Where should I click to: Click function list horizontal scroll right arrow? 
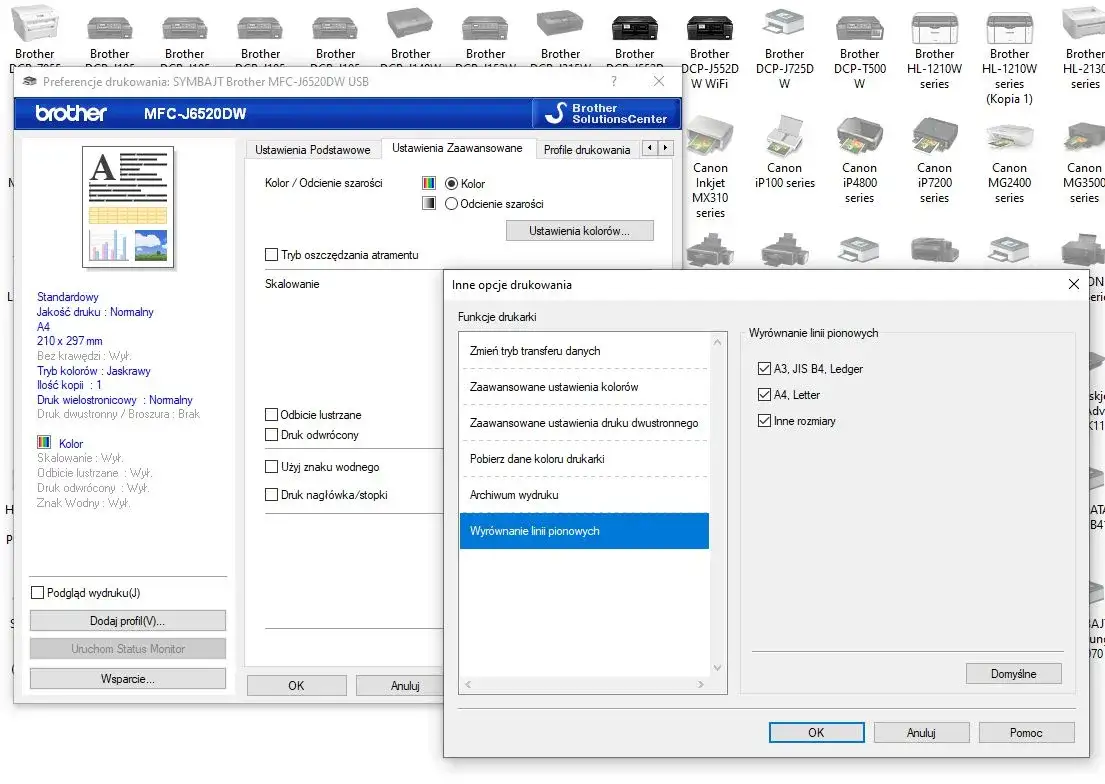tap(700, 684)
